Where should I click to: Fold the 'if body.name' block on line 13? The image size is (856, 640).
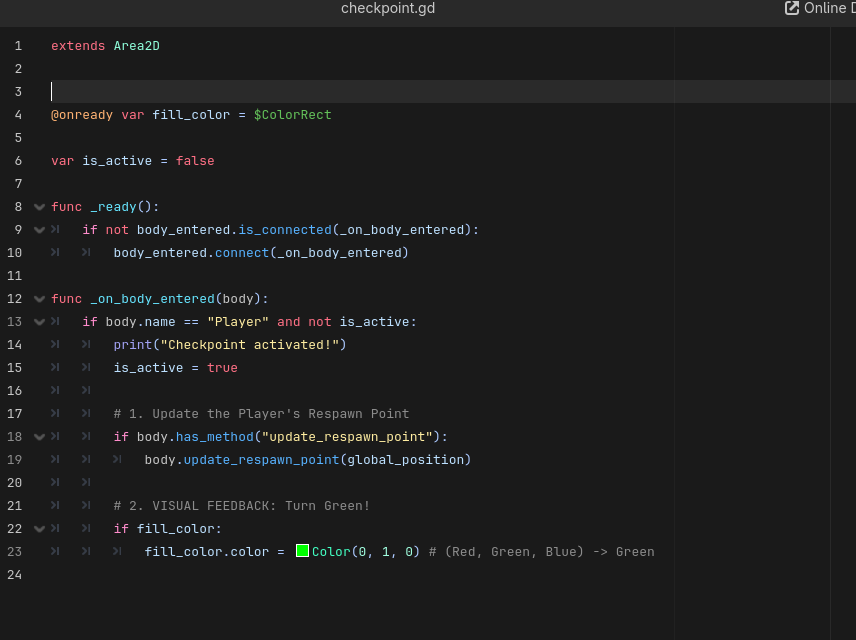(x=40, y=322)
